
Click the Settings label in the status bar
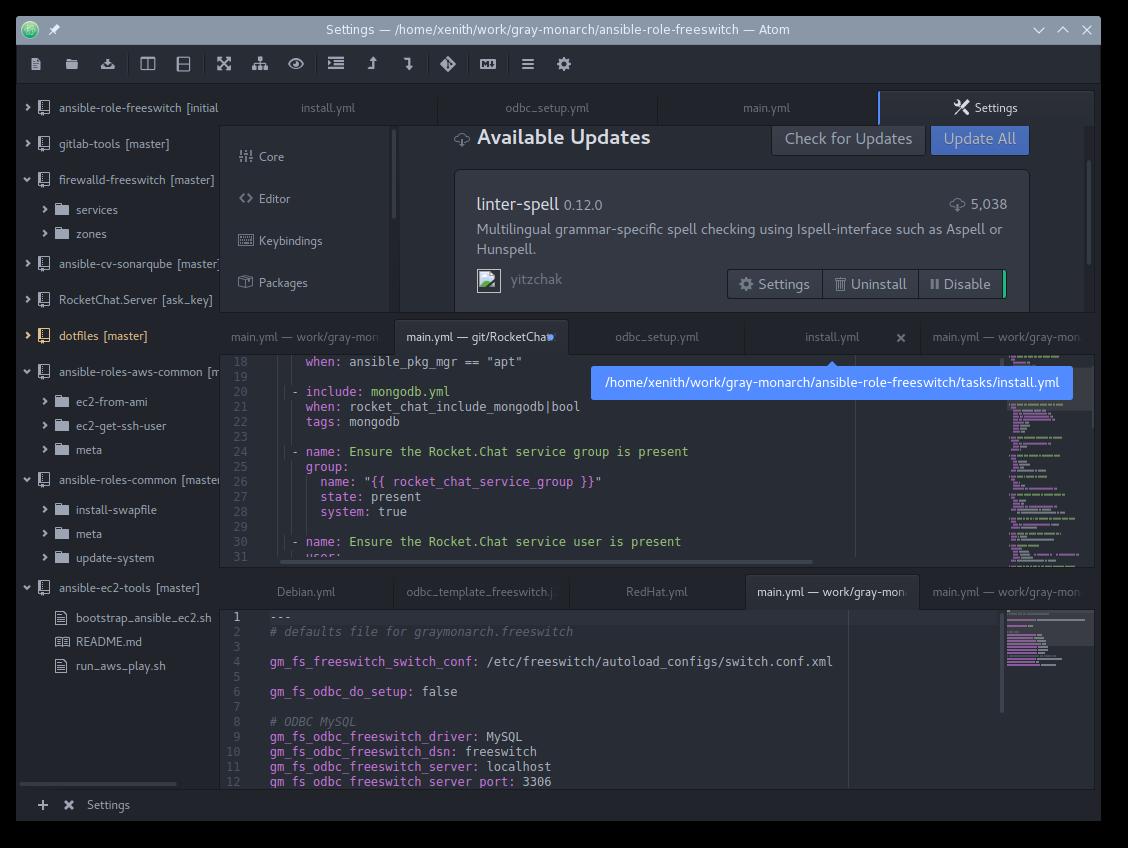pyautogui.click(x=109, y=805)
